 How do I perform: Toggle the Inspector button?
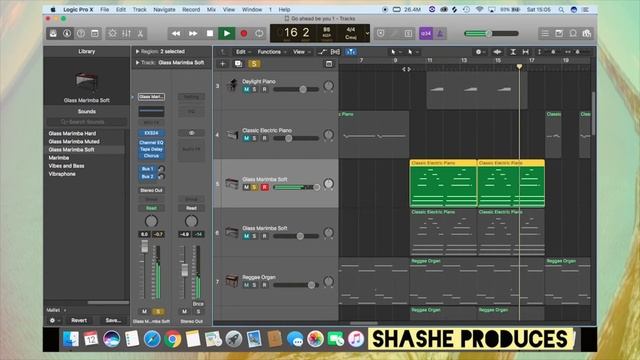coord(67,33)
